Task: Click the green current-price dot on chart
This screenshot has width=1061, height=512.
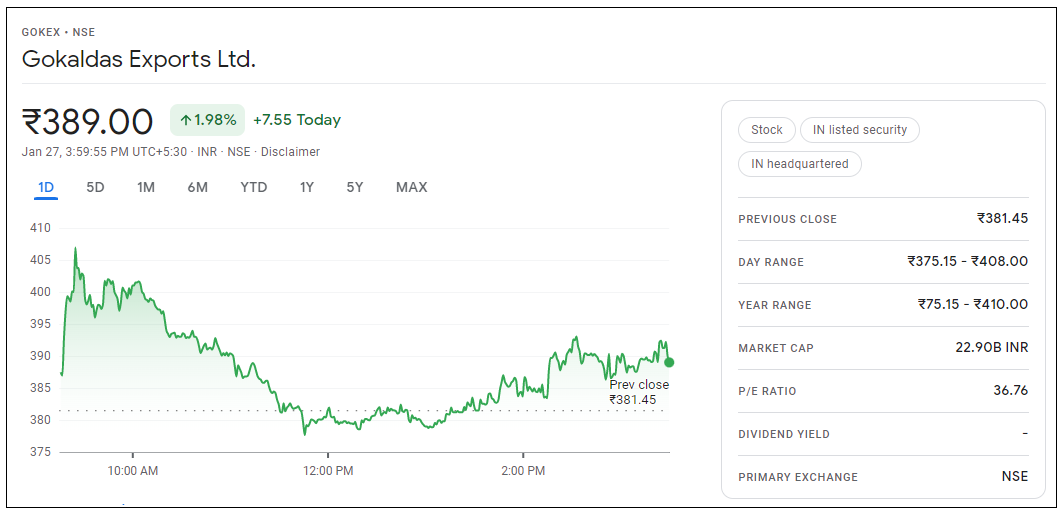Action: [x=669, y=363]
